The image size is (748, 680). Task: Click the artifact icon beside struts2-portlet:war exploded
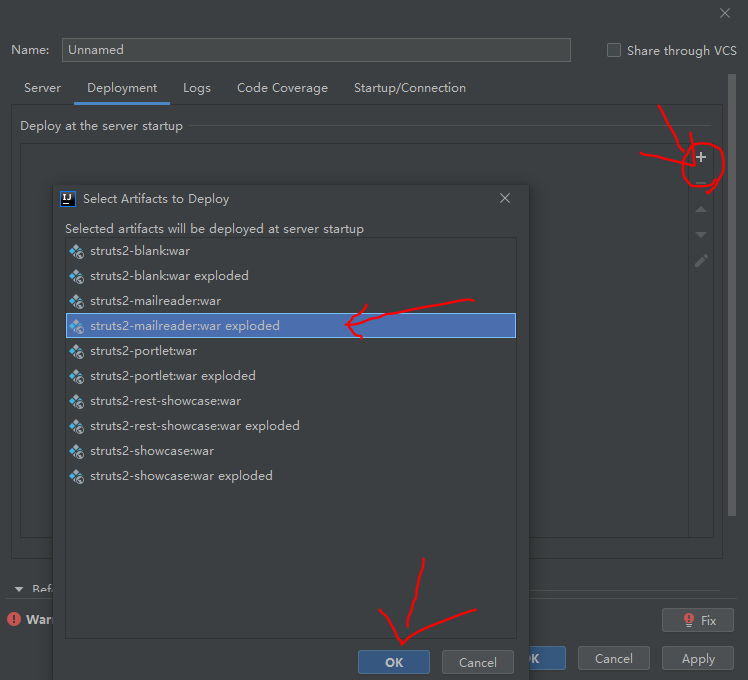(76, 376)
